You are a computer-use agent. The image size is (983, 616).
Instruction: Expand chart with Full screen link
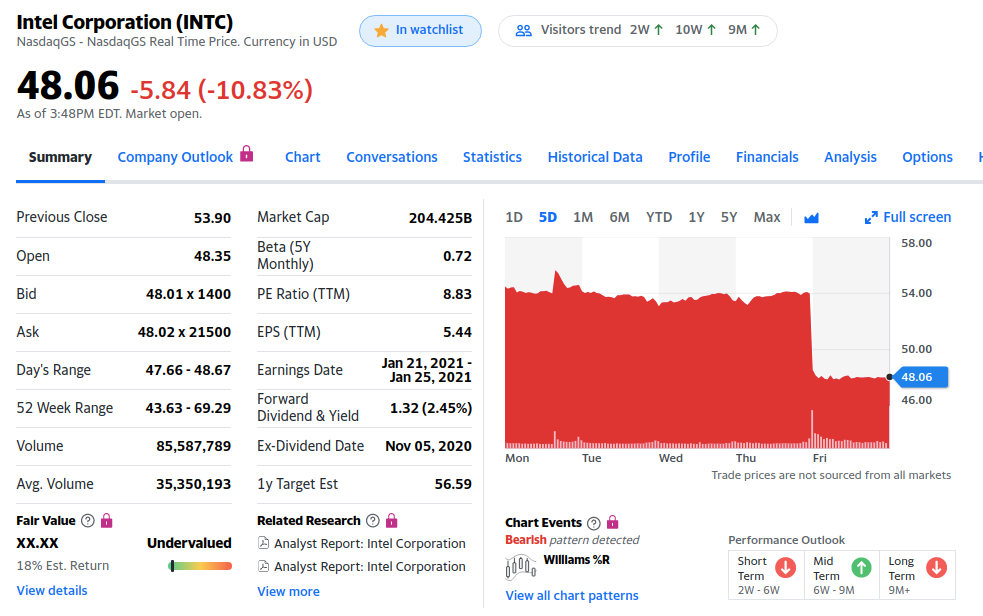[x=908, y=218]
